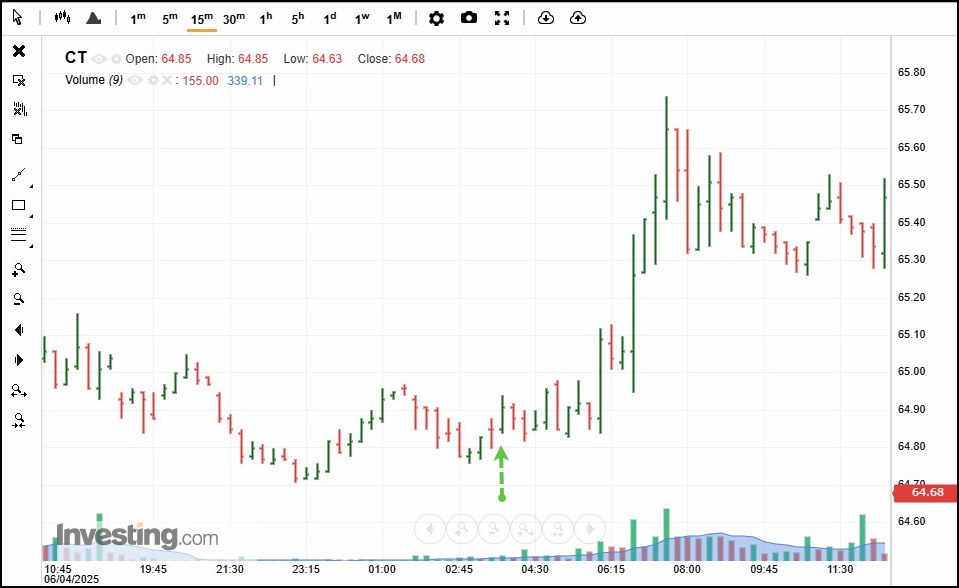
Task: Expand rectangle tool submenu arrow
Action: tap(31, 216)
